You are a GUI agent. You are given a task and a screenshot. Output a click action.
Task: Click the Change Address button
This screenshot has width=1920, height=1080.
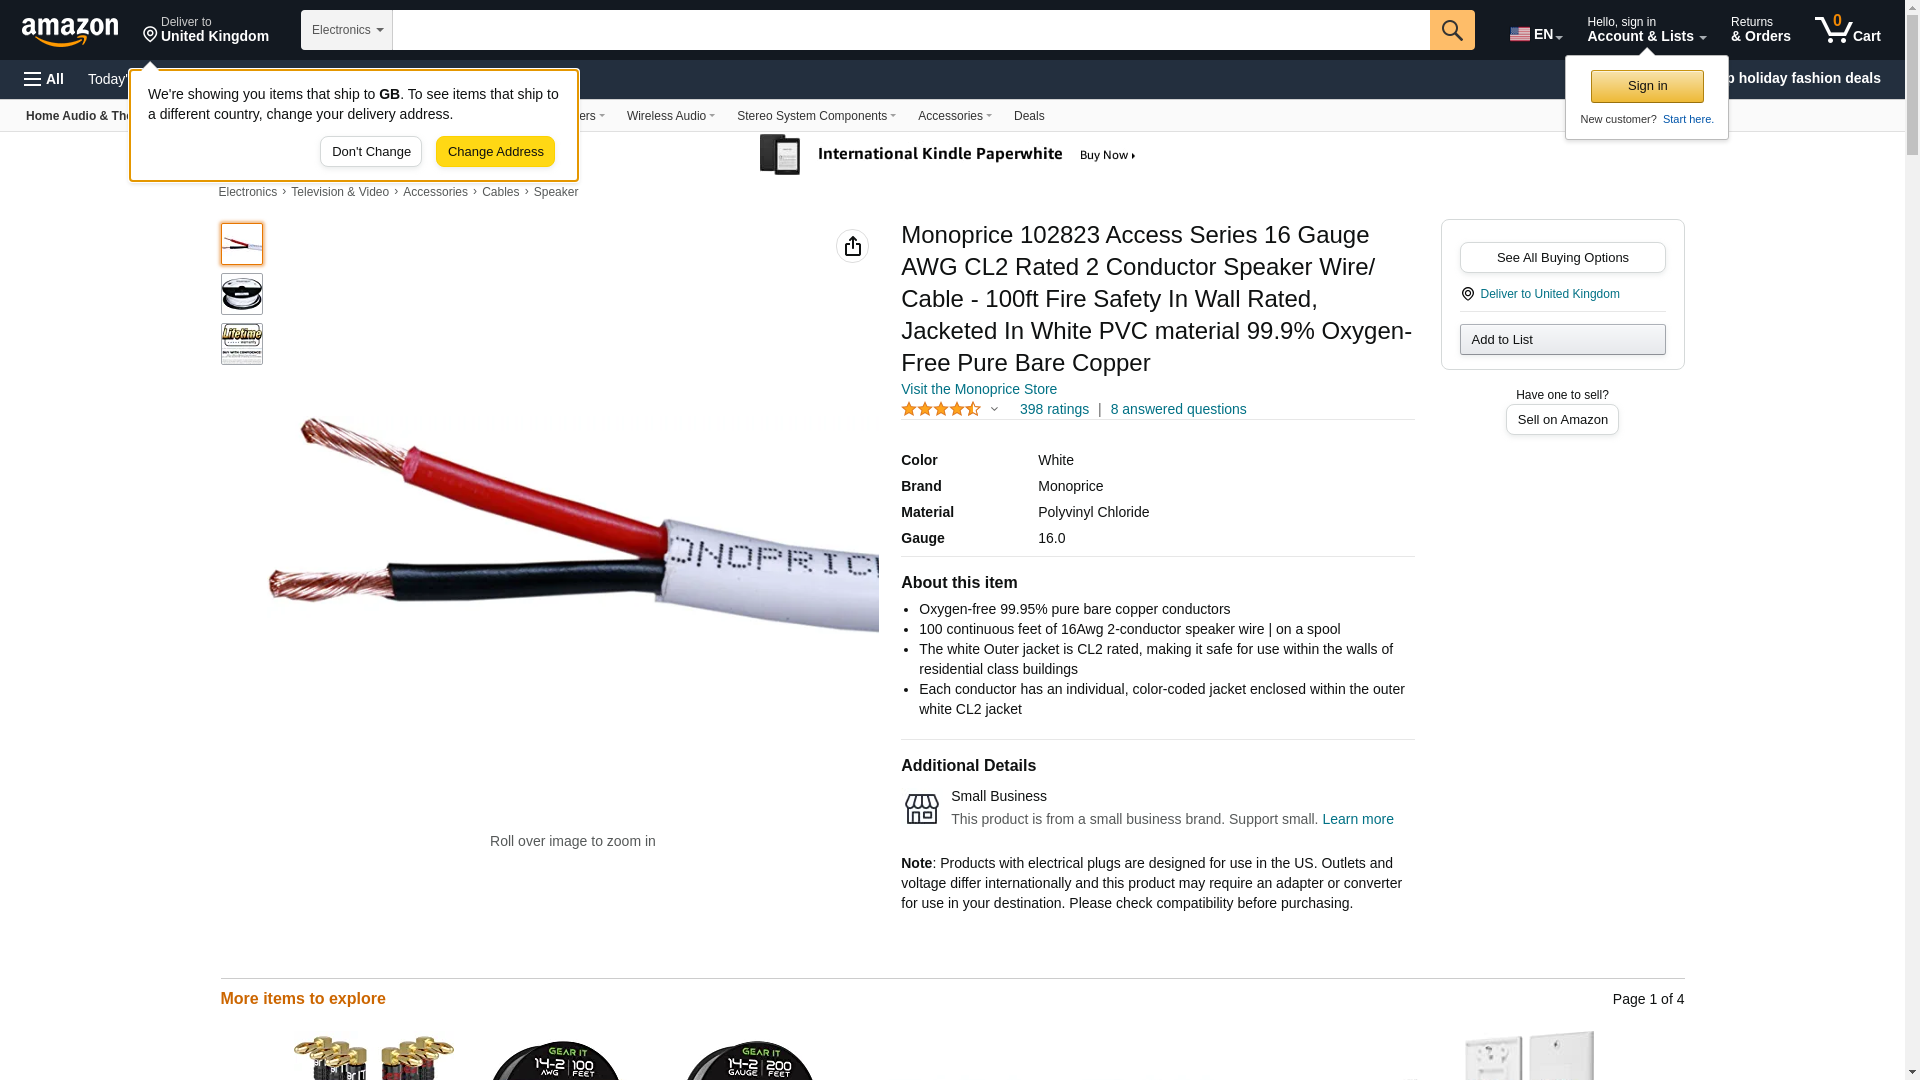tap(495, 152)
